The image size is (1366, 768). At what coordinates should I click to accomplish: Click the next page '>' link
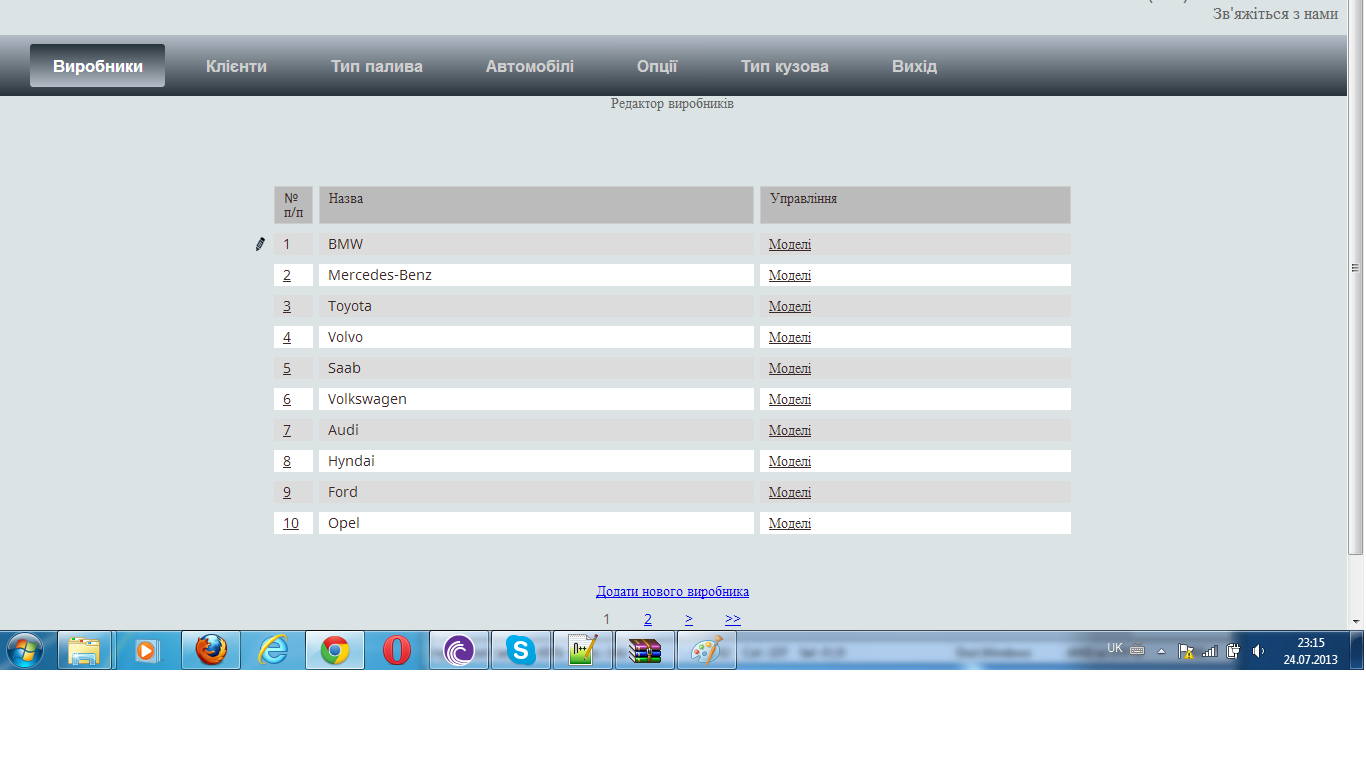[x=689, y=619]
